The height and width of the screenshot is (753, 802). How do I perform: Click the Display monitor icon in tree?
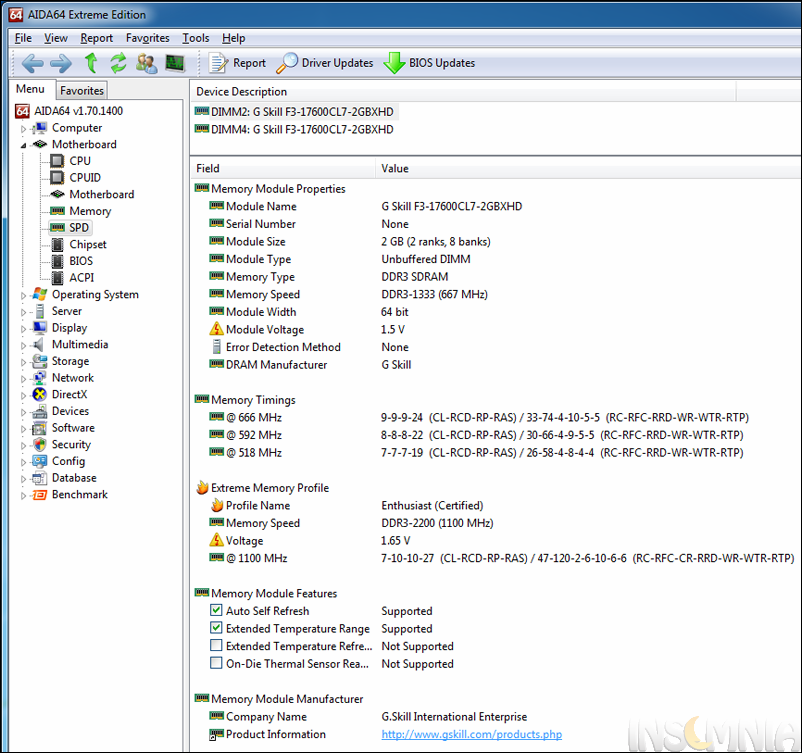39,327
